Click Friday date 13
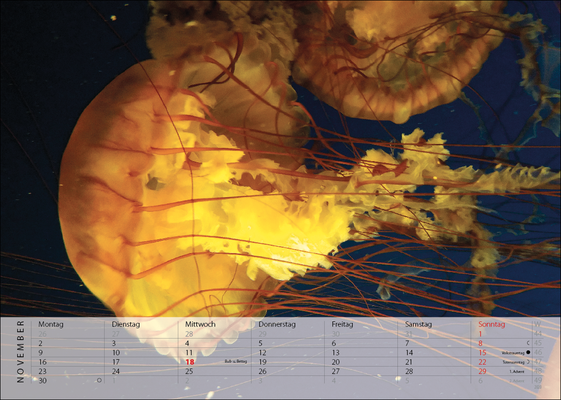The image size is (561, 400). pos(336,352)
